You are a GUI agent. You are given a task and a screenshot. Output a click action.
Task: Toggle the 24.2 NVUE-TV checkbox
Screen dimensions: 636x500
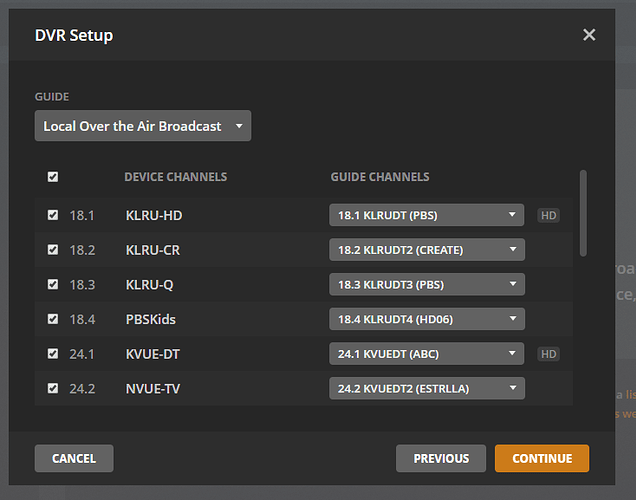[53, 388]
